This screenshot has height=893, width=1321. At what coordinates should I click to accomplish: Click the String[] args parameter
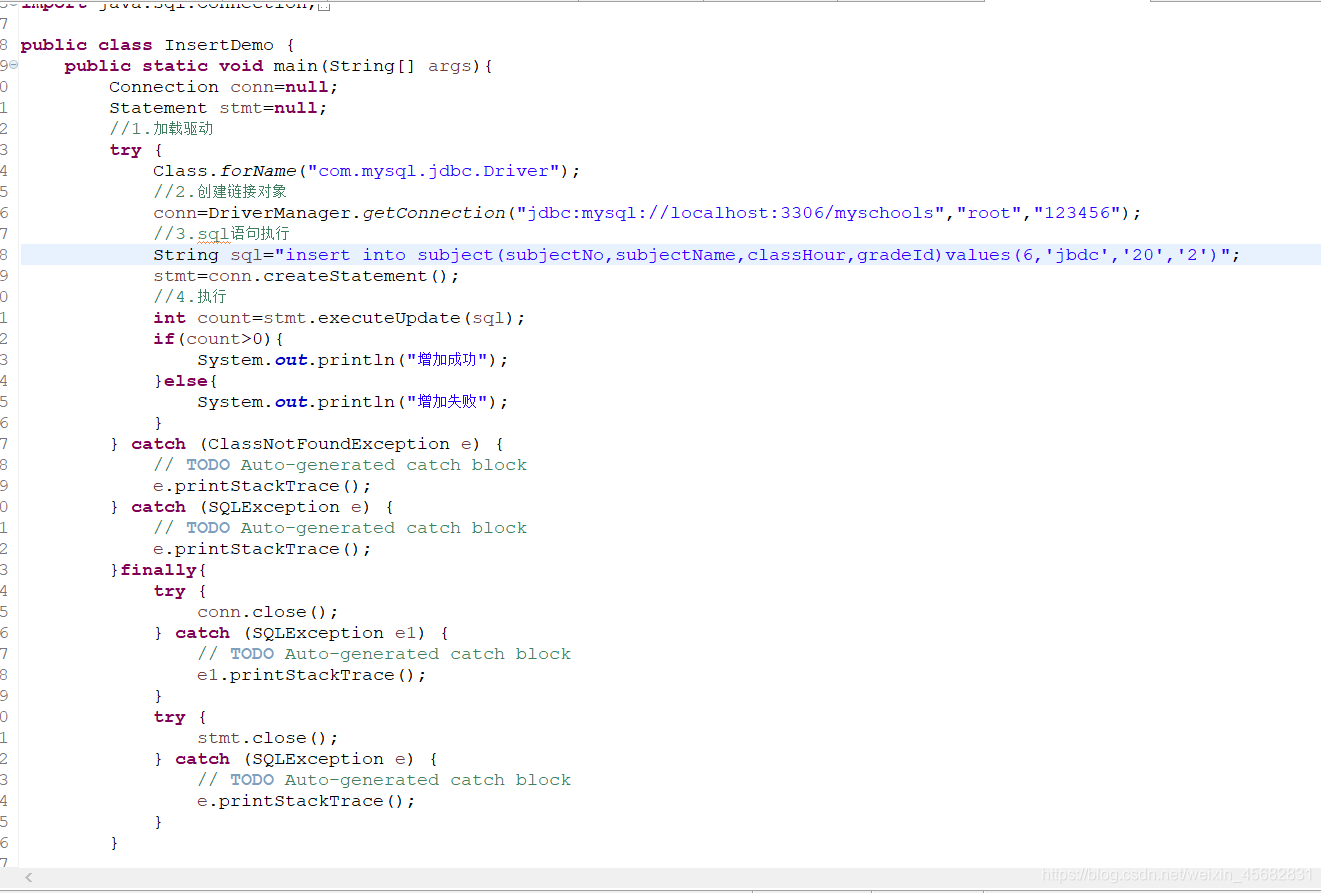(x=405, y=66)
